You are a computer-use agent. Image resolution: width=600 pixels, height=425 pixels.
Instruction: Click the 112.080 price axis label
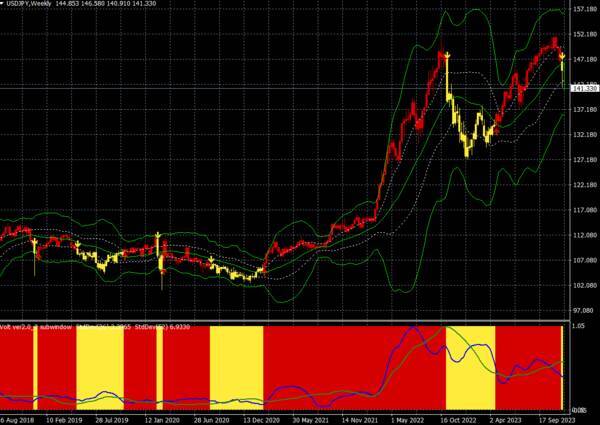click(583, 235)
